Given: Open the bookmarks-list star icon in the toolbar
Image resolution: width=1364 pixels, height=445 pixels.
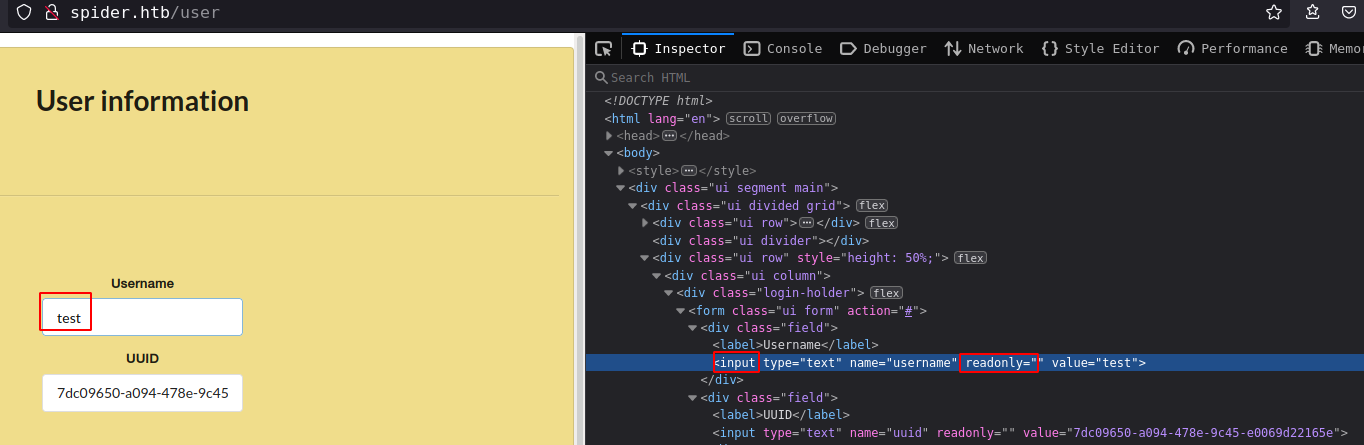Looking at the screenshot, I should (1313, 13).
